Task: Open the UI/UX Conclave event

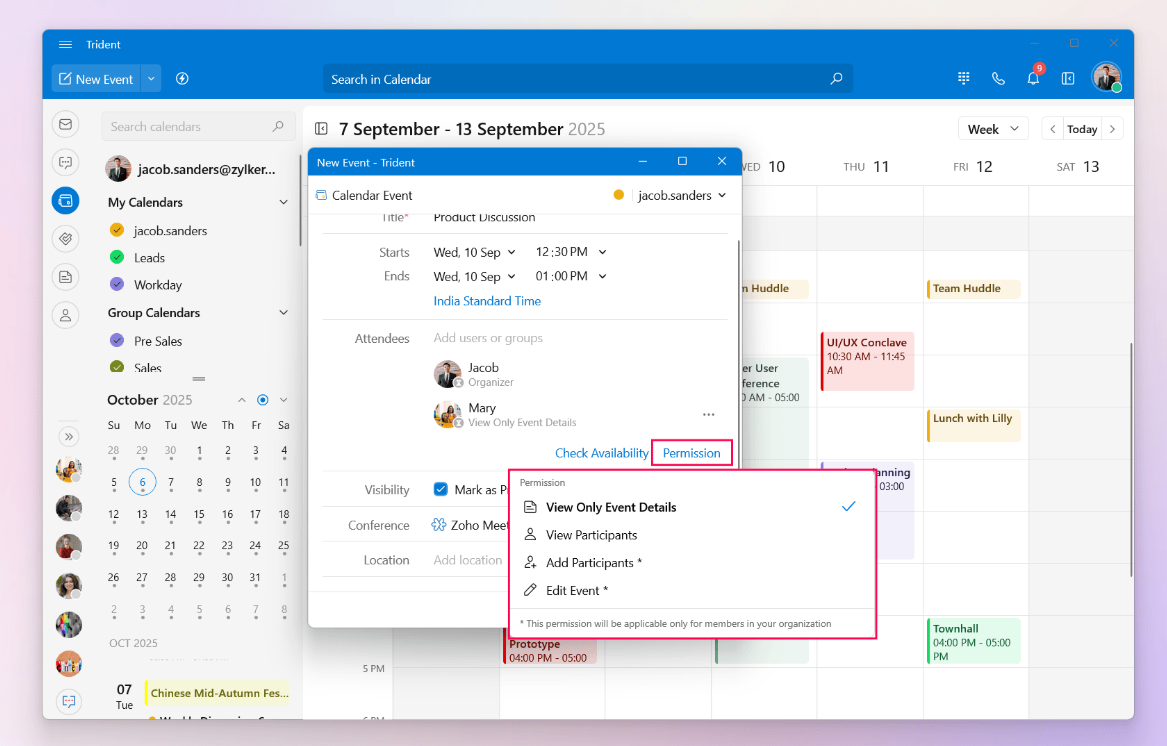Action: [867, 362]
